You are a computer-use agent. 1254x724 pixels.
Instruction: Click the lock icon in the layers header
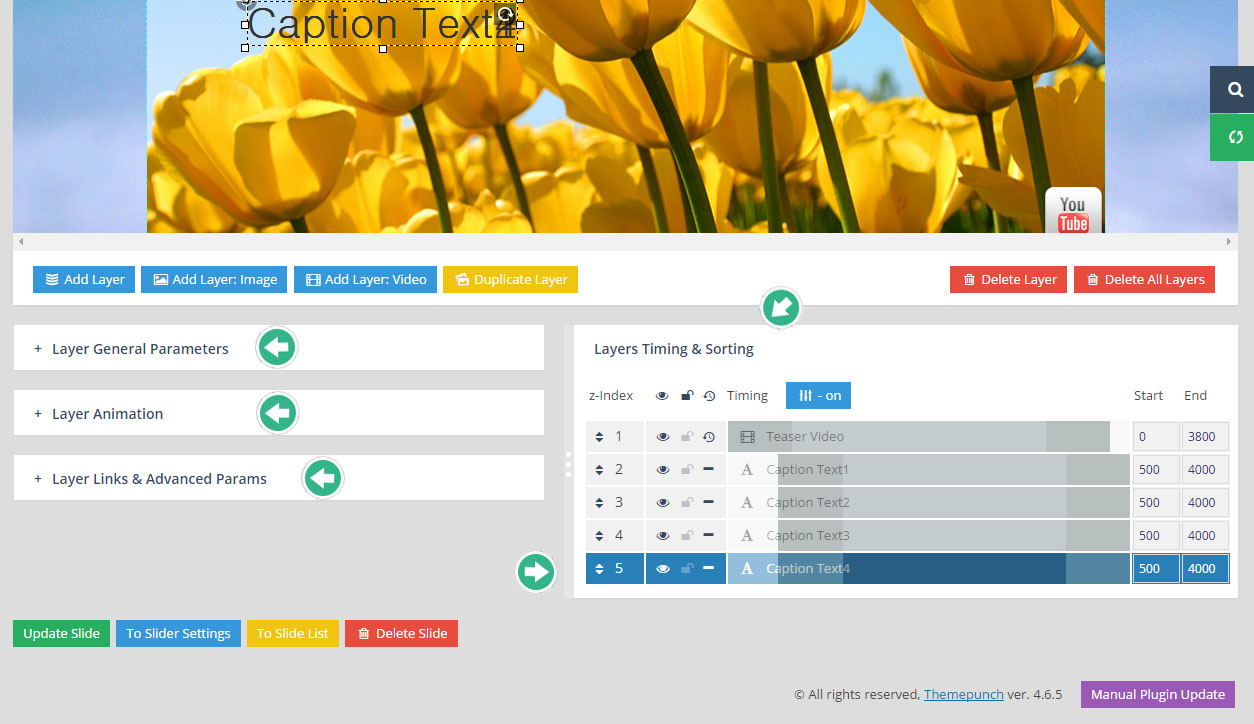(x=687, y=396)
